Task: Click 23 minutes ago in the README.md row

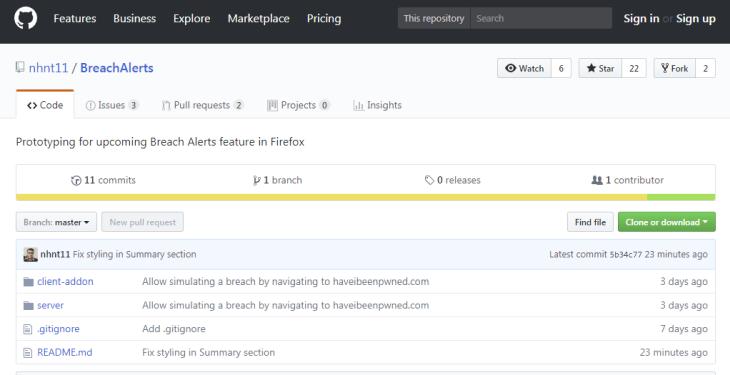Action: click(x=674, y=353)
